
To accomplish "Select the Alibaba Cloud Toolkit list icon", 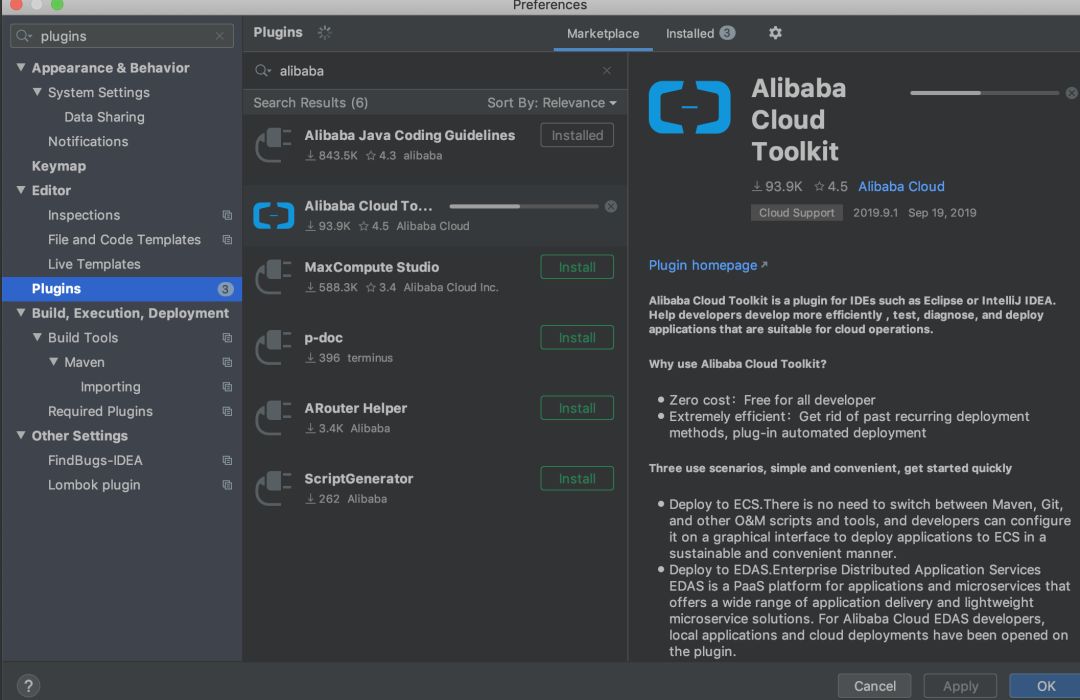I will [273, 215].
